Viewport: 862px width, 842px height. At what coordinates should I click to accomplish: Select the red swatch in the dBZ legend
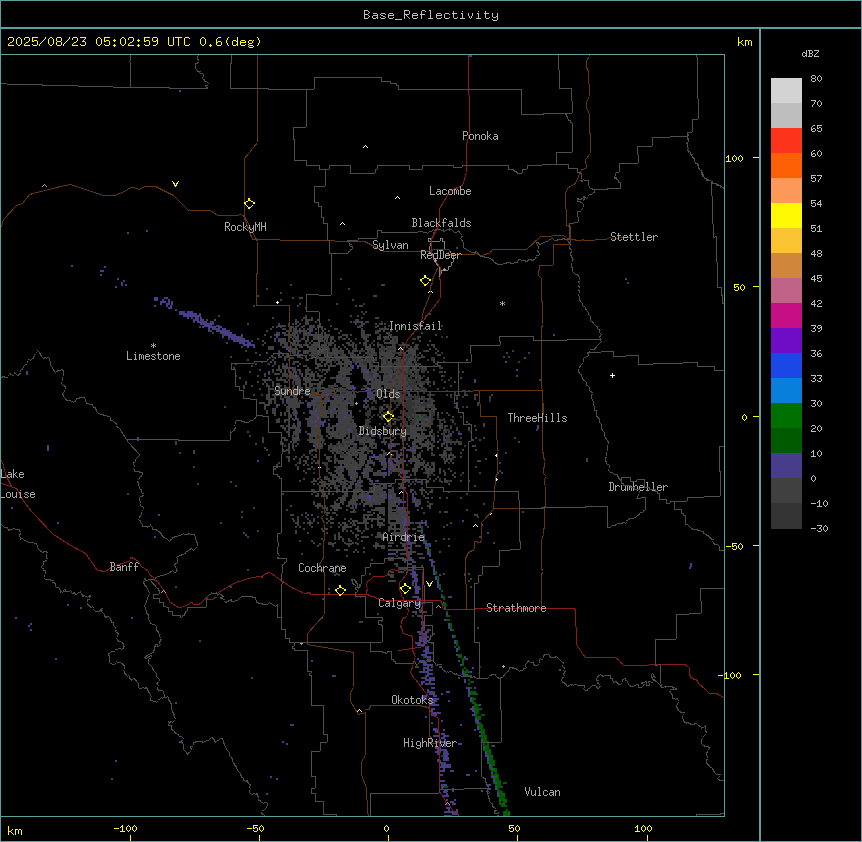point(786,140)
